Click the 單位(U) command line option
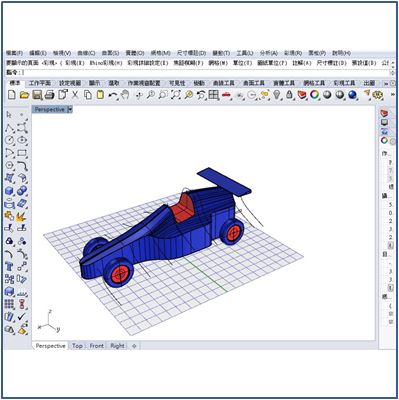399x400 pixels. (x=242, y=63)
